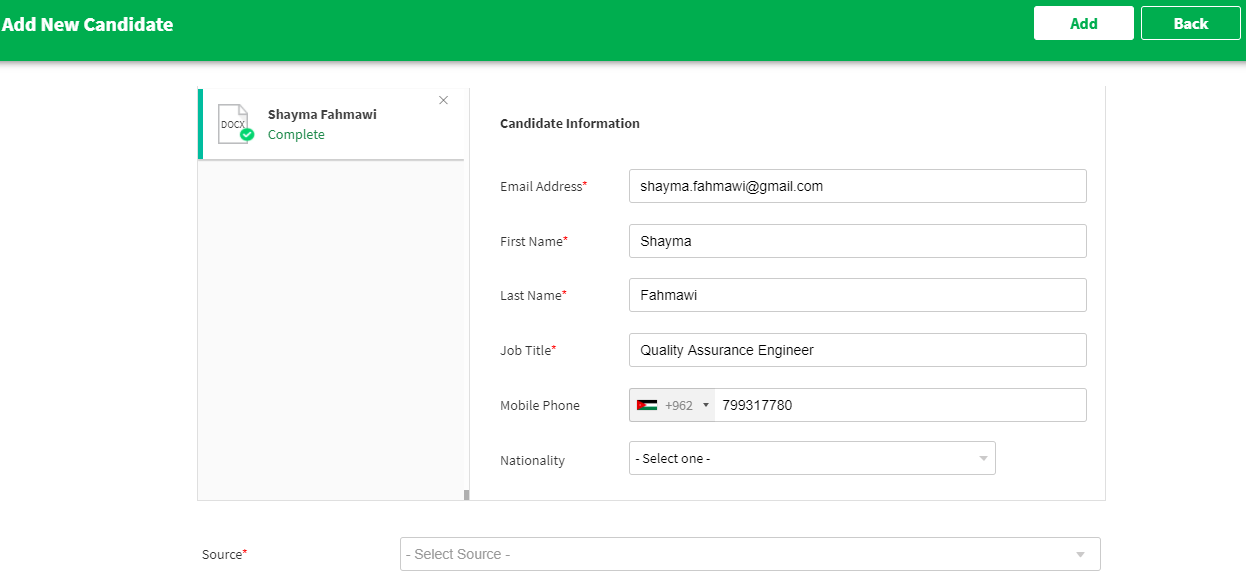Screen dimensions: 1246x585
Task: Focus the Email Address input field
Action: pos(857,186)
